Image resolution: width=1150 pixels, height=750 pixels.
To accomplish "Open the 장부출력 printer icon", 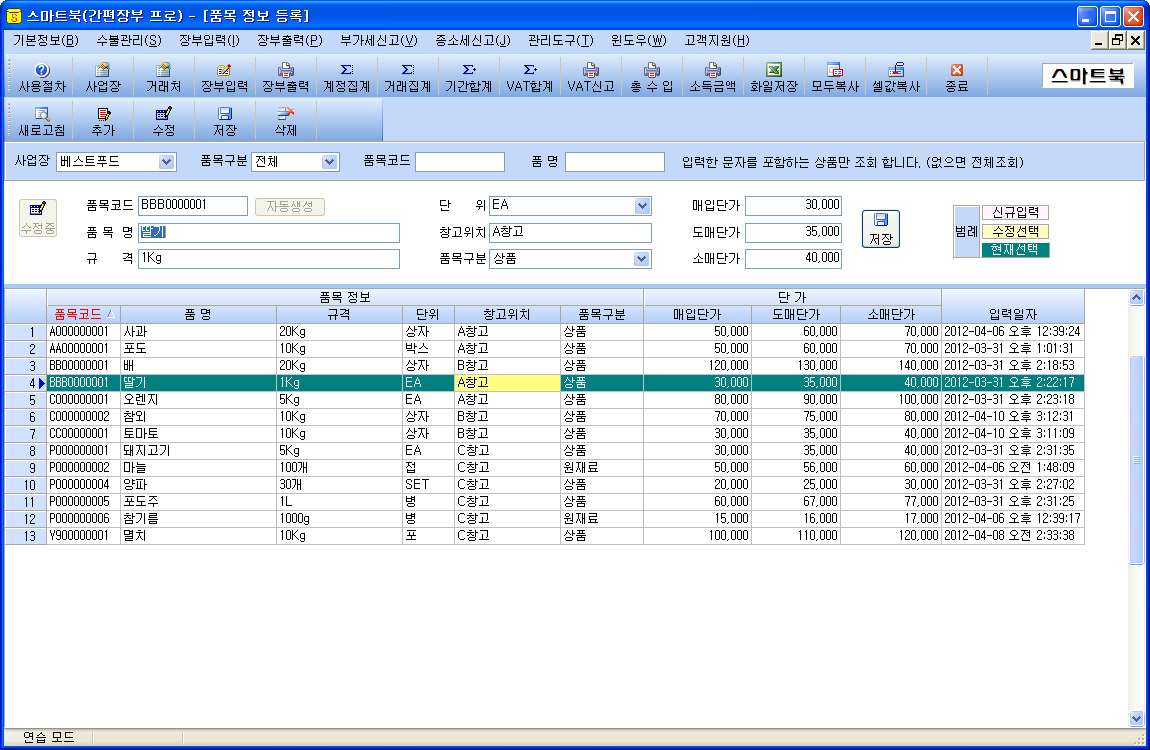I will [x=285, y=77].
